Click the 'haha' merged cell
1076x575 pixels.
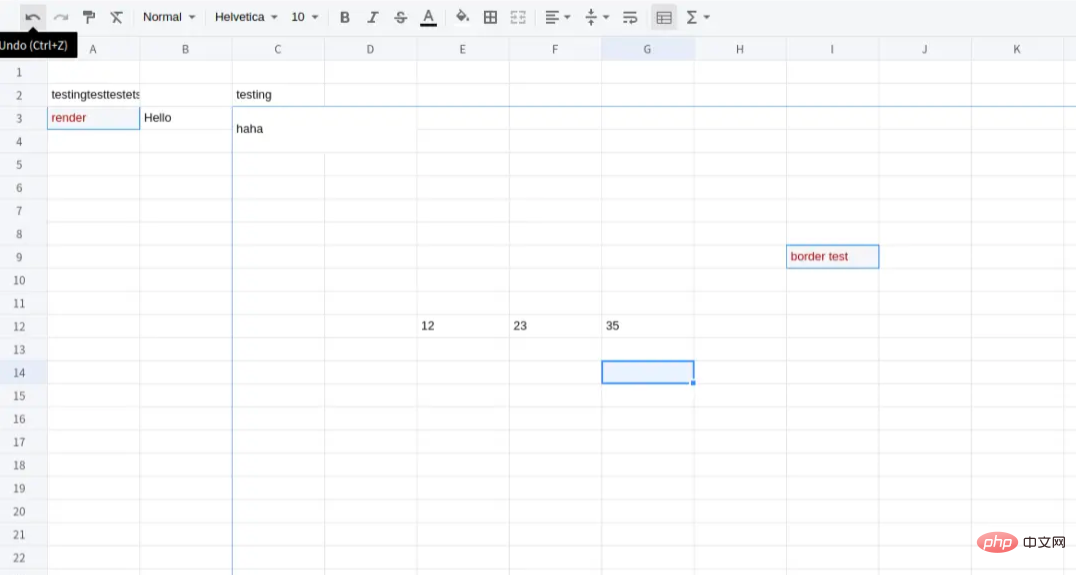325,130
